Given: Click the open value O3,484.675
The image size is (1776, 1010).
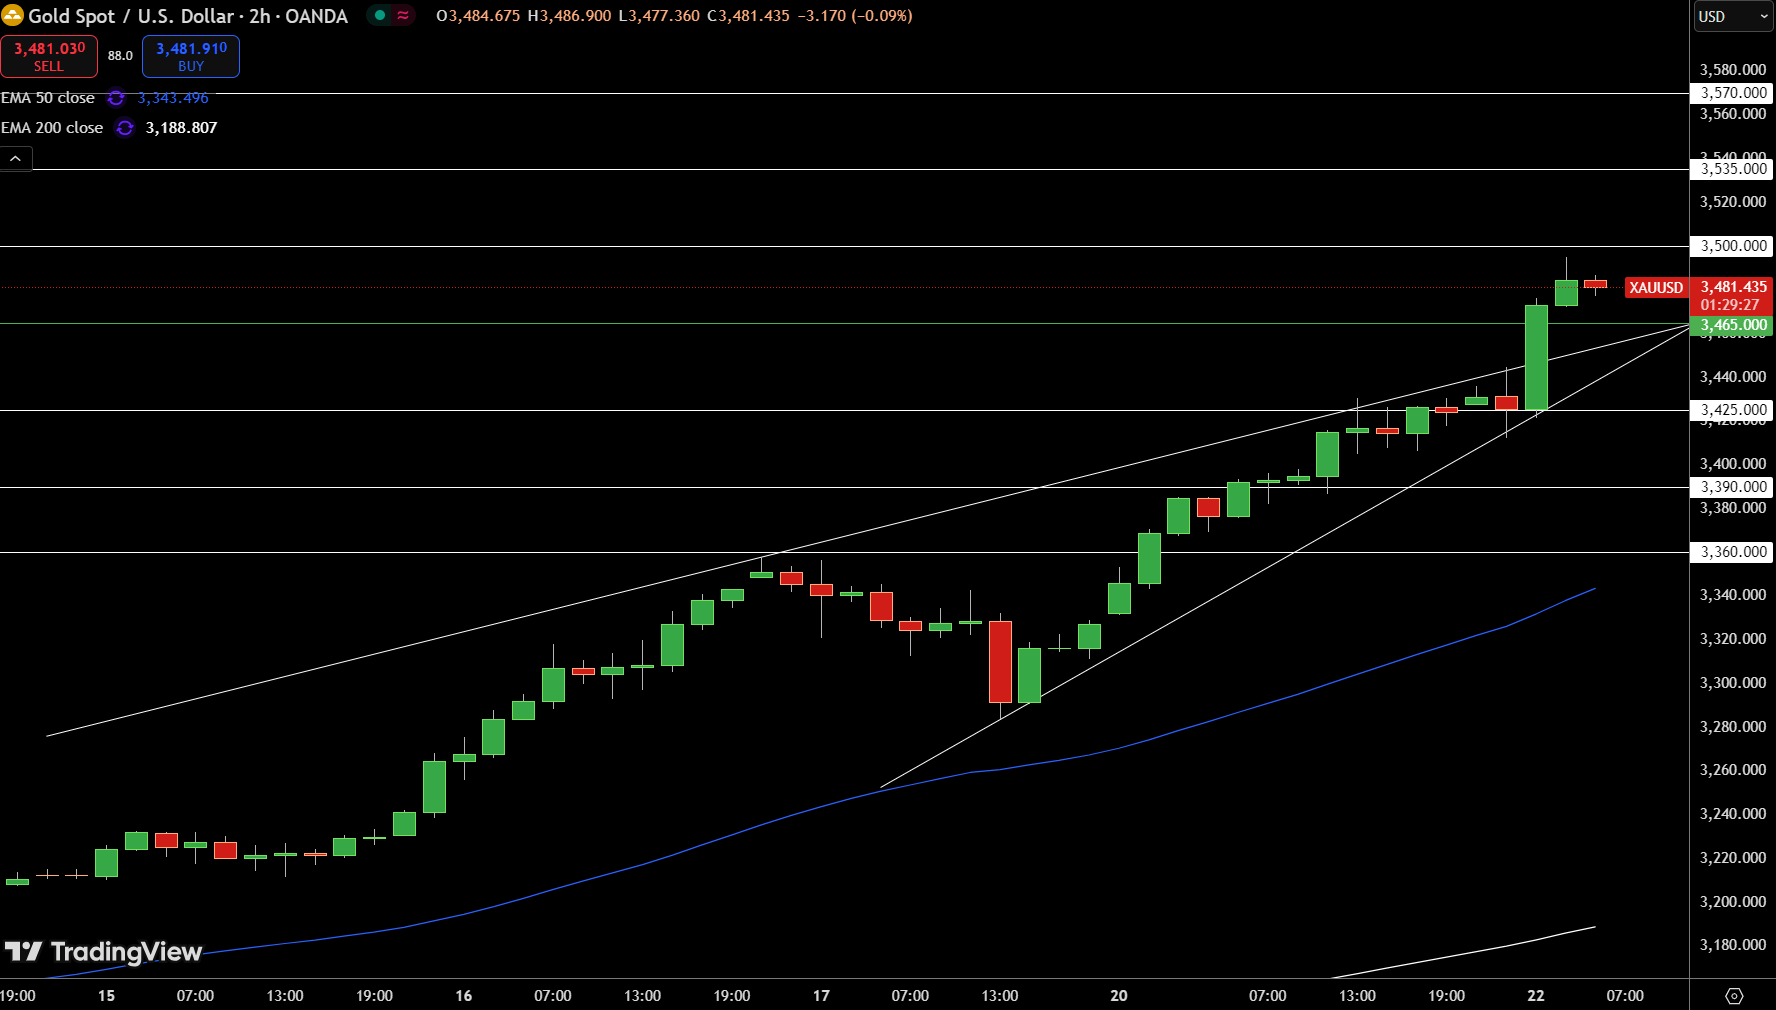Looking at the screenshot, I should click(478, 16).
